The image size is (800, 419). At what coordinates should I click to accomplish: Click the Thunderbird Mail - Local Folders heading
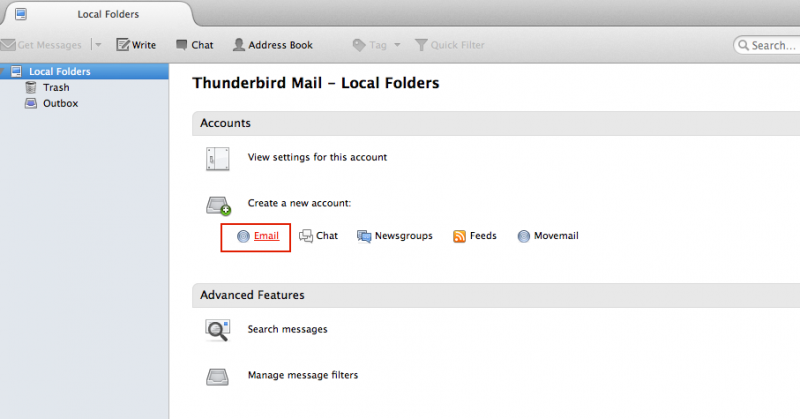(316, 83)
